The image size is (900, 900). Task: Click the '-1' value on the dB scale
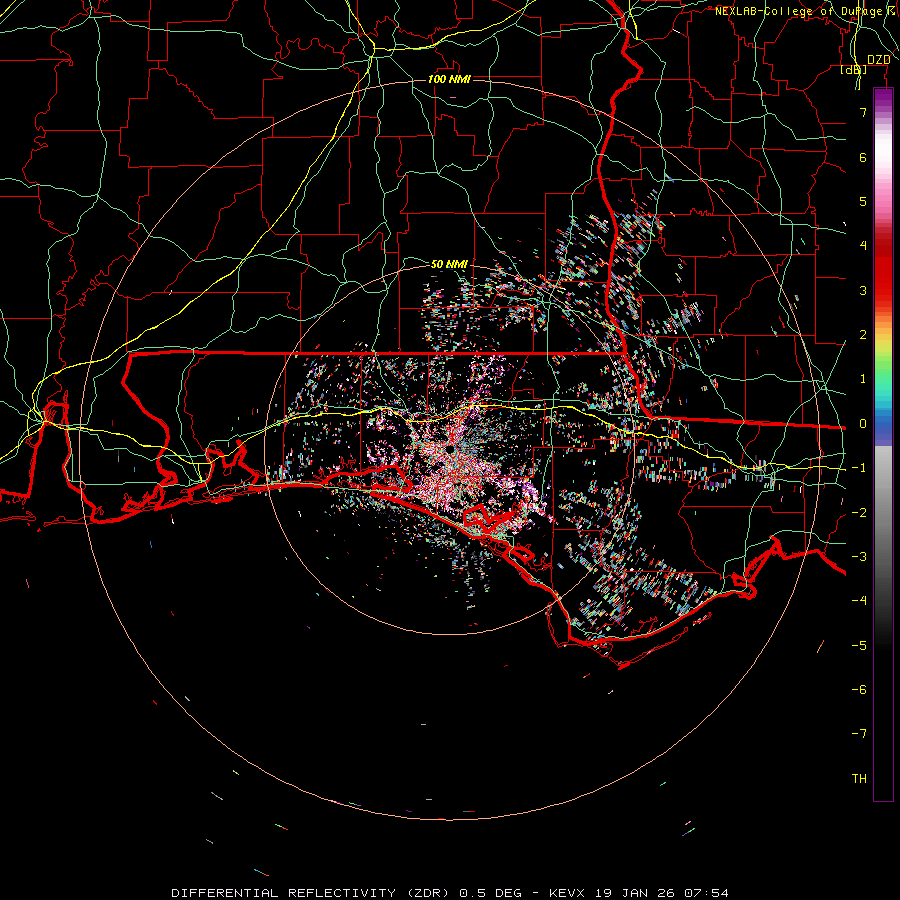pyautogui.click(x=859, y=468)
